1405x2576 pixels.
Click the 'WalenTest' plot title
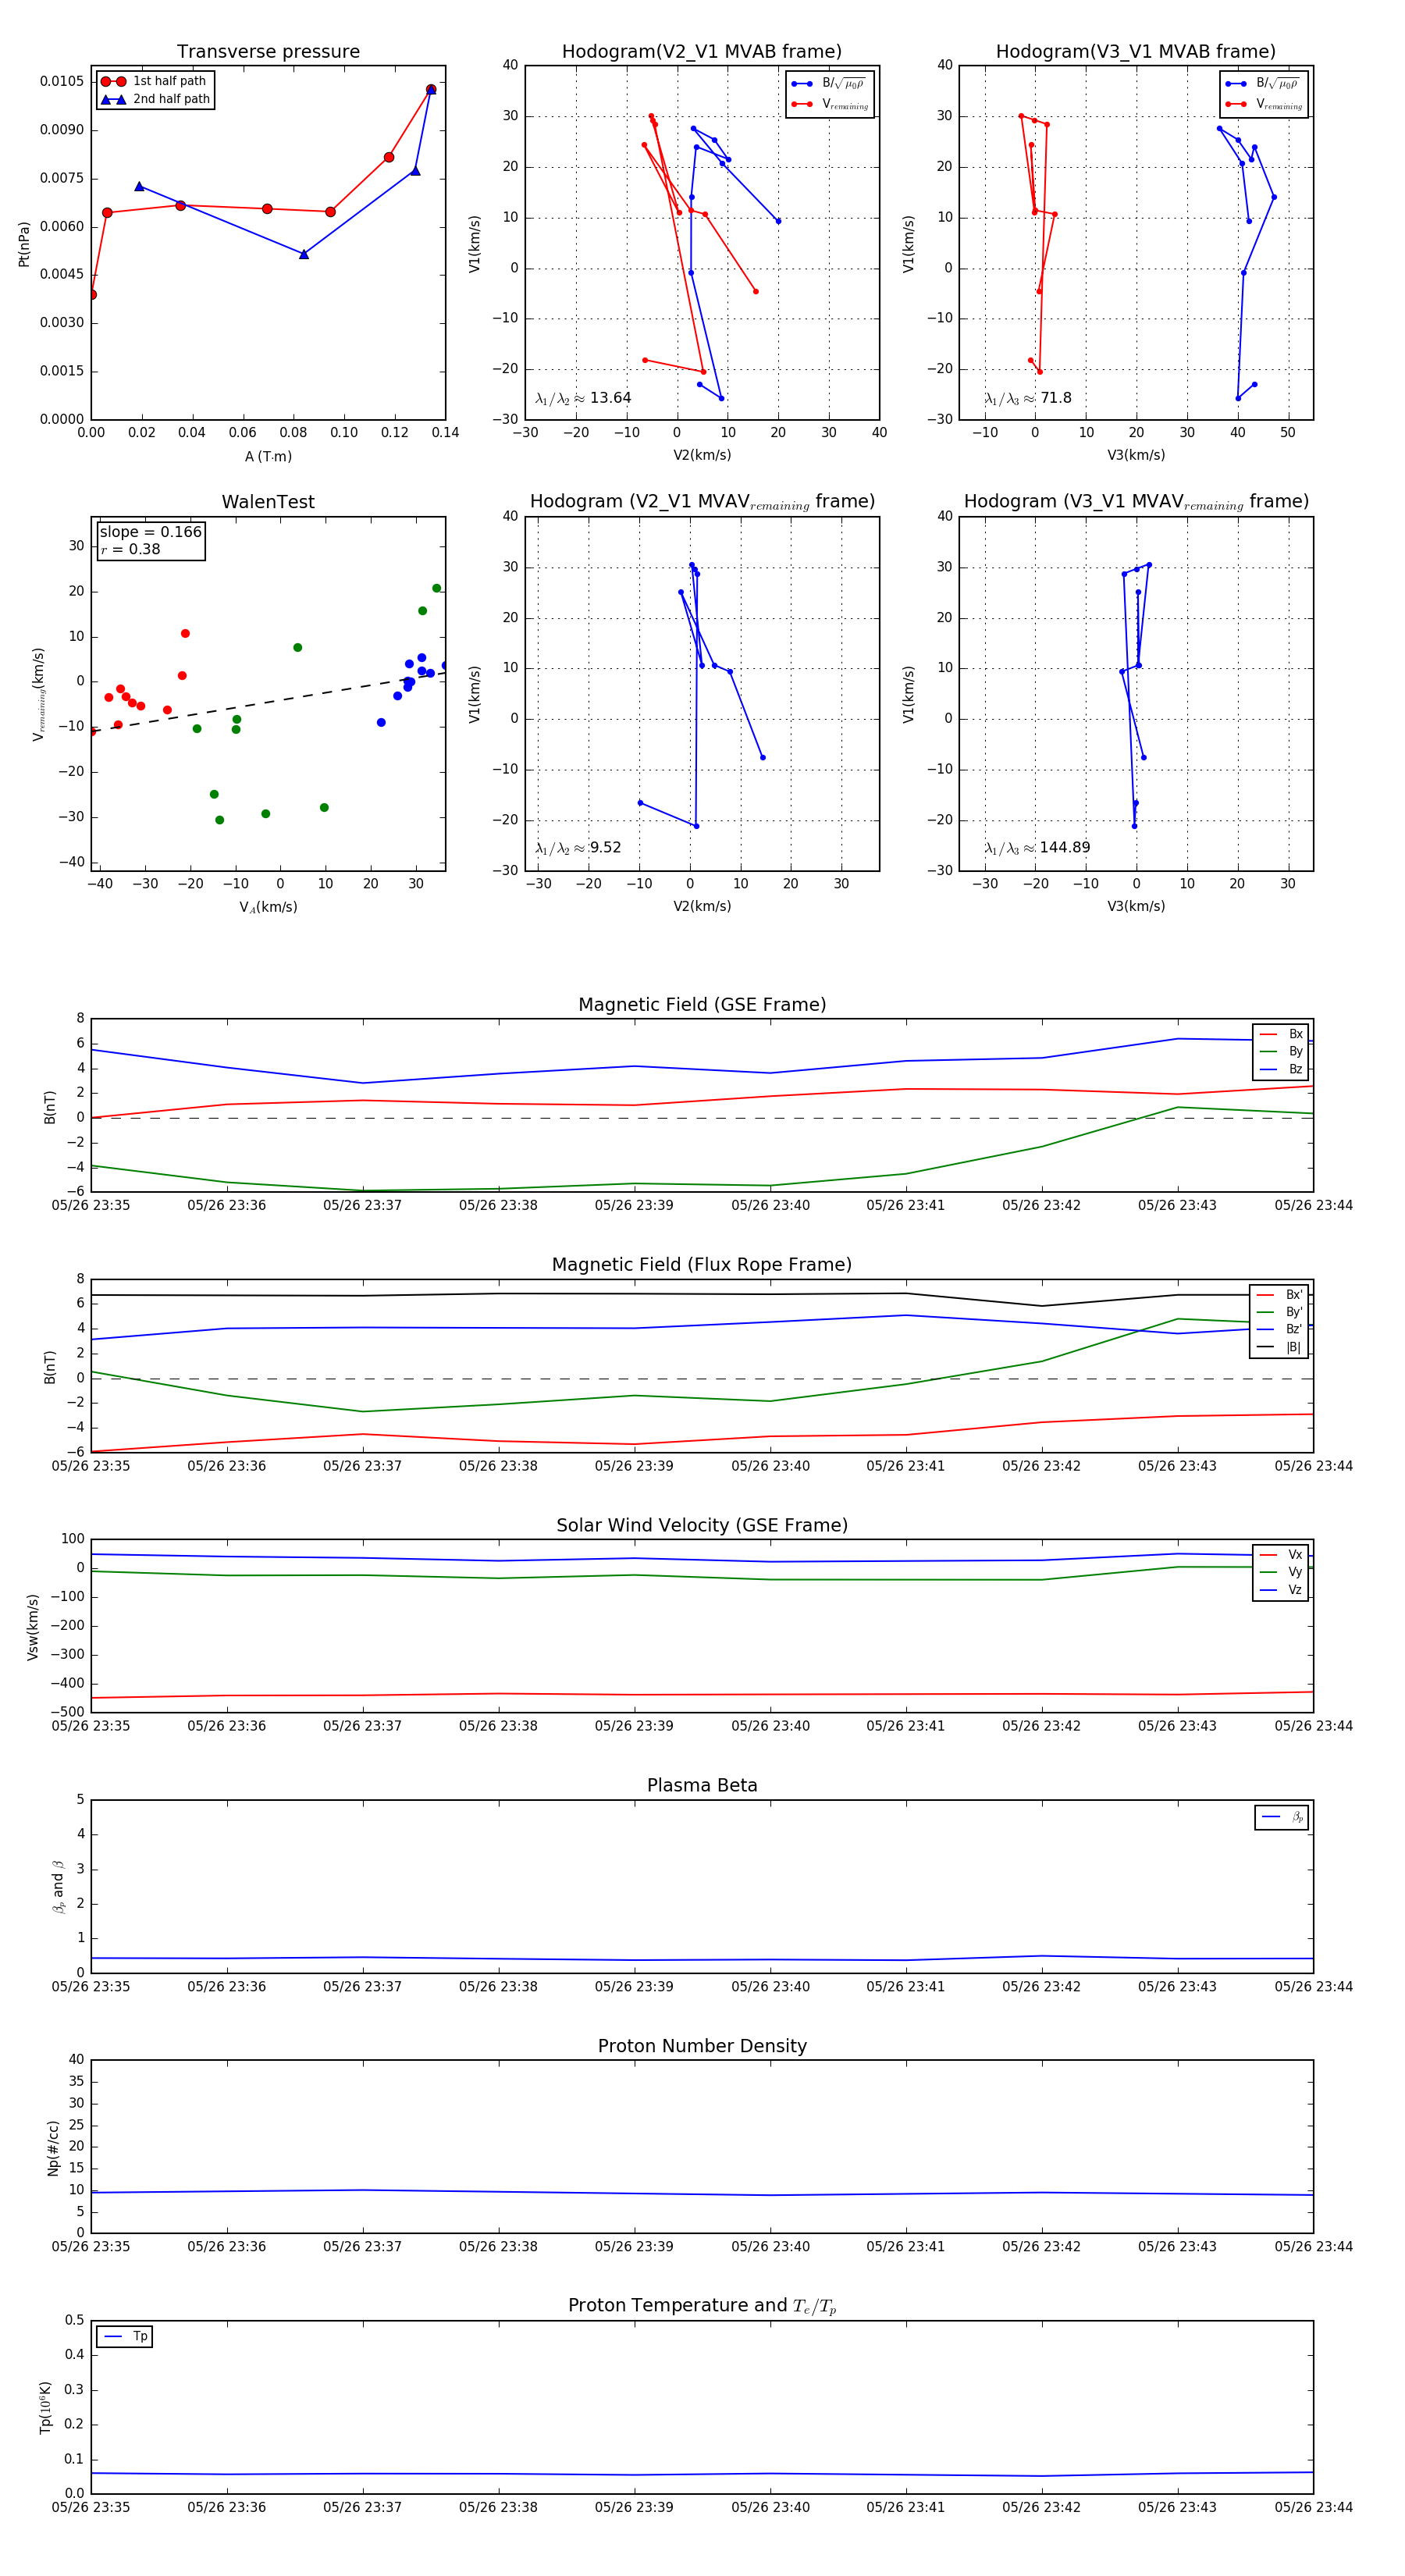pos(268,502)
